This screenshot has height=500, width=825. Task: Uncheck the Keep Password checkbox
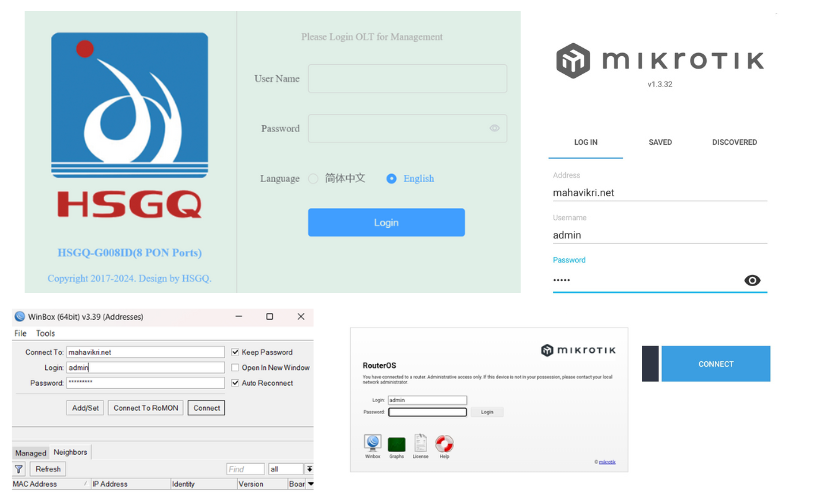[x=235, y=352]
